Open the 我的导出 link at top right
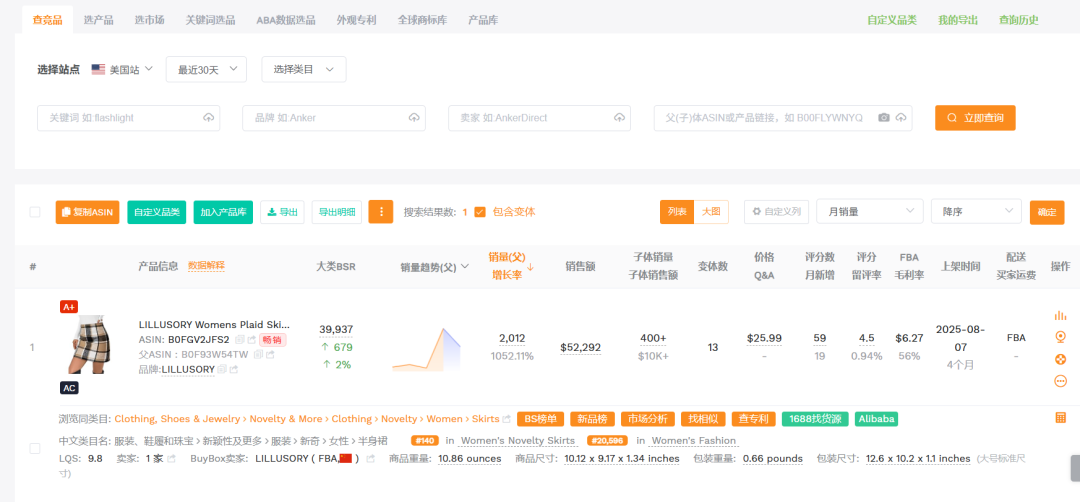This screenshot has width=1080, height=502. coord(958,20)
